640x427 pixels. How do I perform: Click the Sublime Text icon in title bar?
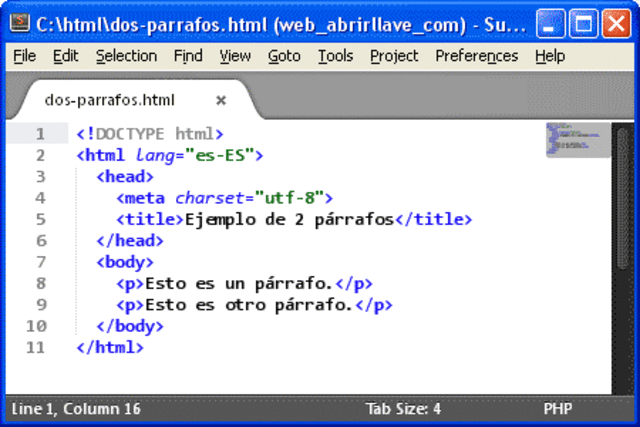click(x=20, y=23)
